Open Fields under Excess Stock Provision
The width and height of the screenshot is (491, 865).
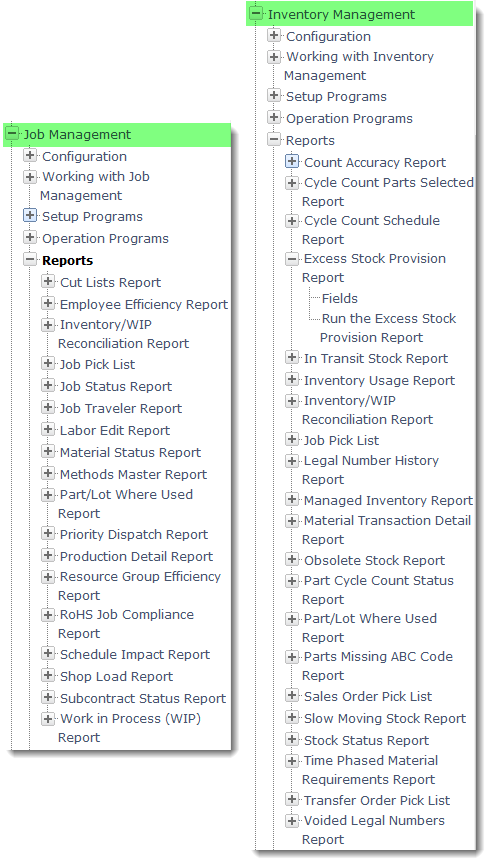tap(340, 298)
